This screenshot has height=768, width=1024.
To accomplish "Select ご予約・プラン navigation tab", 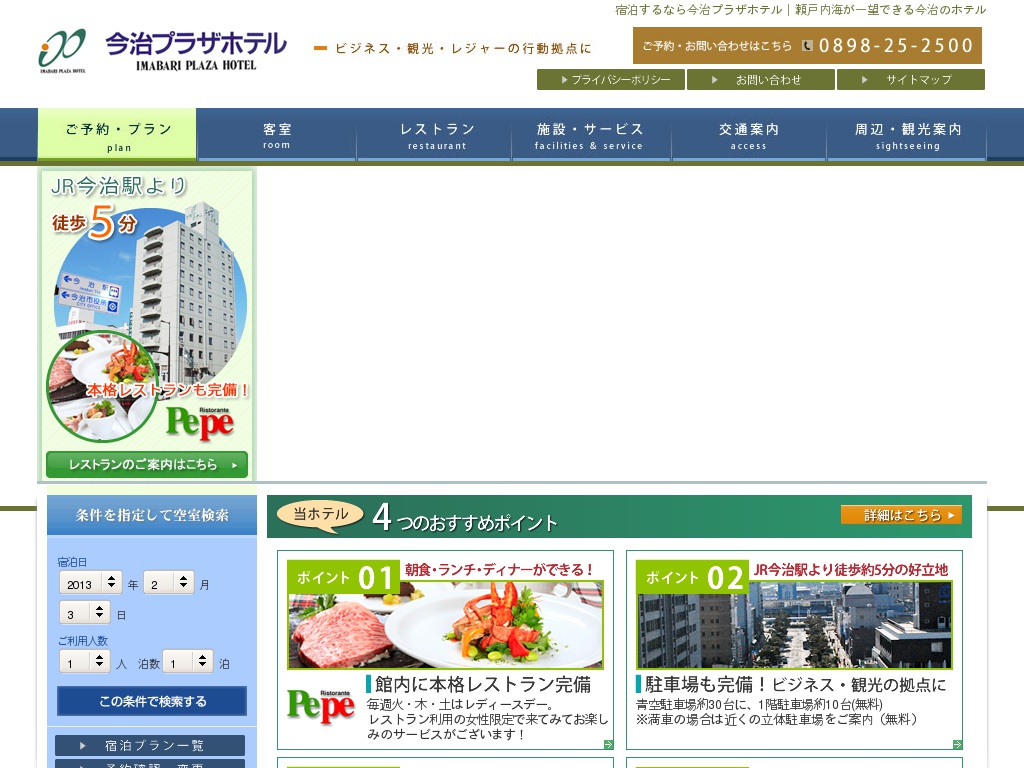I will point(117,135).
